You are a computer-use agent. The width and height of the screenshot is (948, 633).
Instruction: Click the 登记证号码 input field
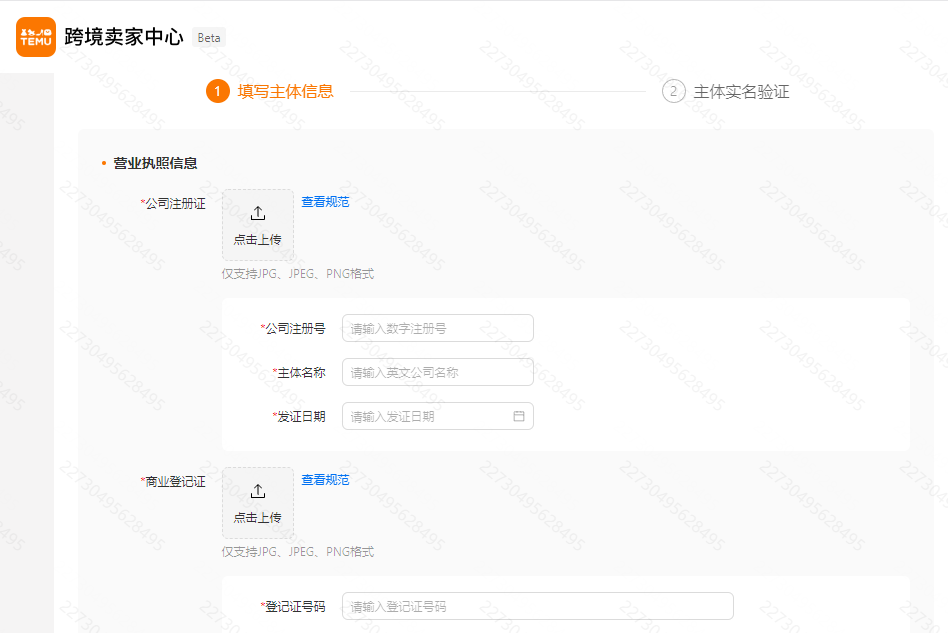(x=536, y=606)
